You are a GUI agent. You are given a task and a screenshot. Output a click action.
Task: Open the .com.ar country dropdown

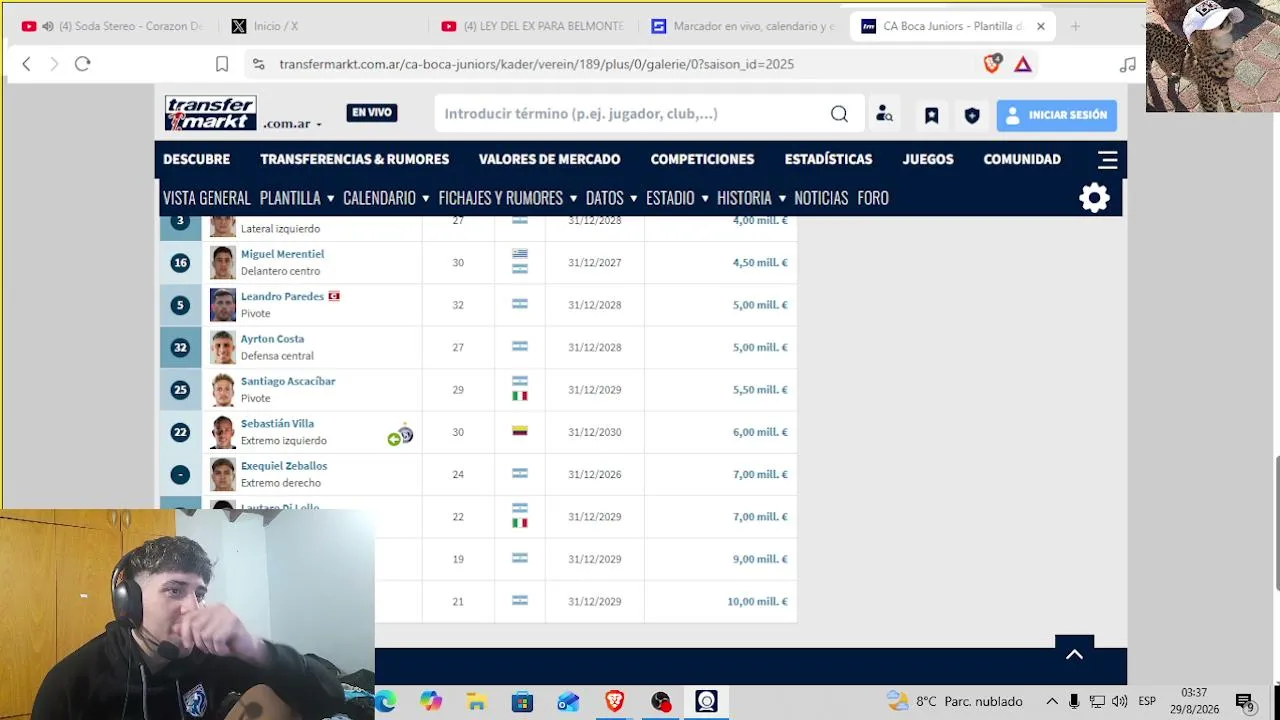point(293,124)
